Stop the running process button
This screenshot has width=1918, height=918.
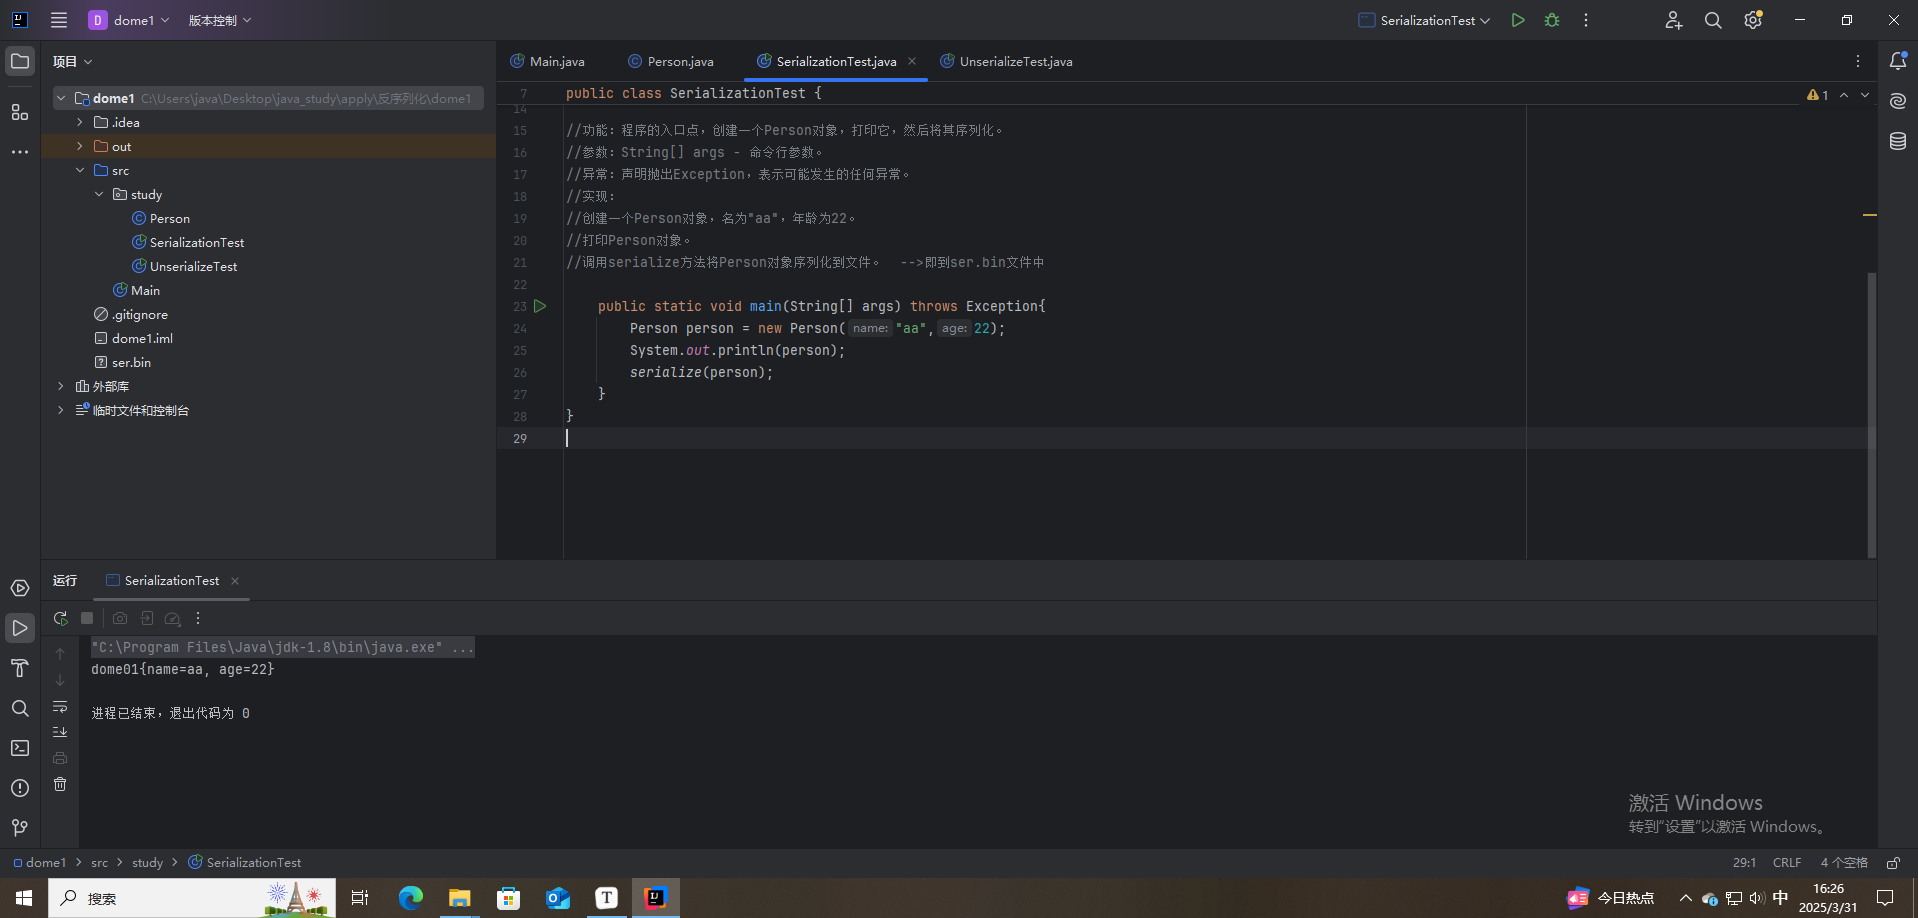tap(87, 618)
